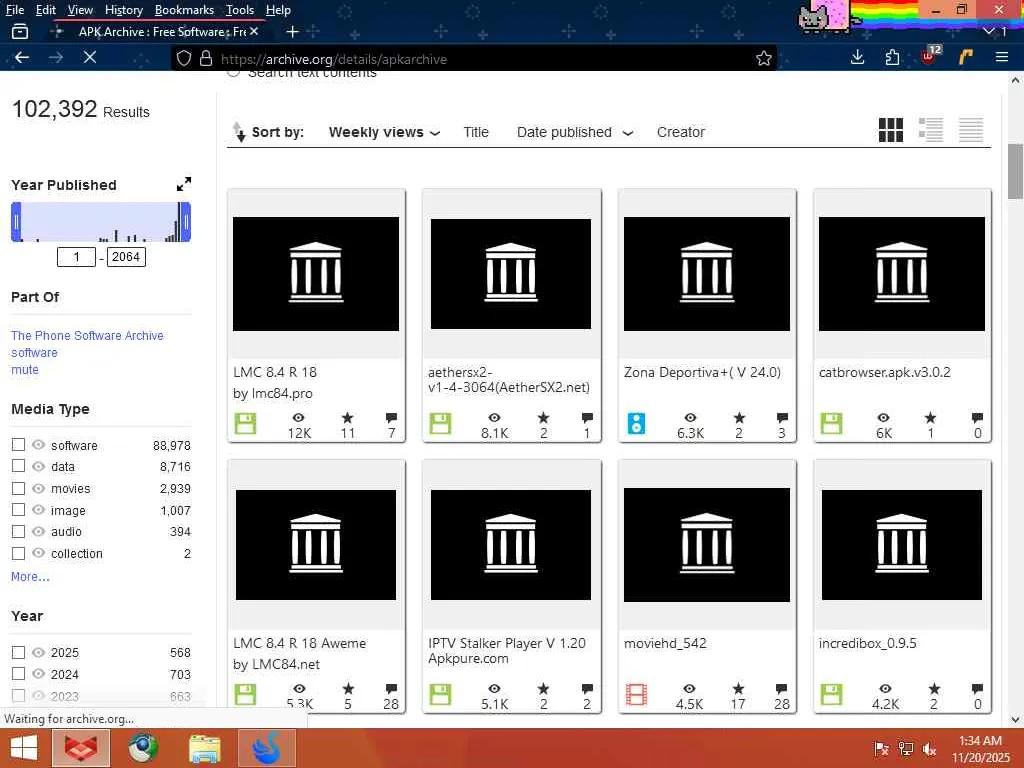Screen dimensions: 1024x768
Task: Check the collection media type checkbox
Action: 18,553
